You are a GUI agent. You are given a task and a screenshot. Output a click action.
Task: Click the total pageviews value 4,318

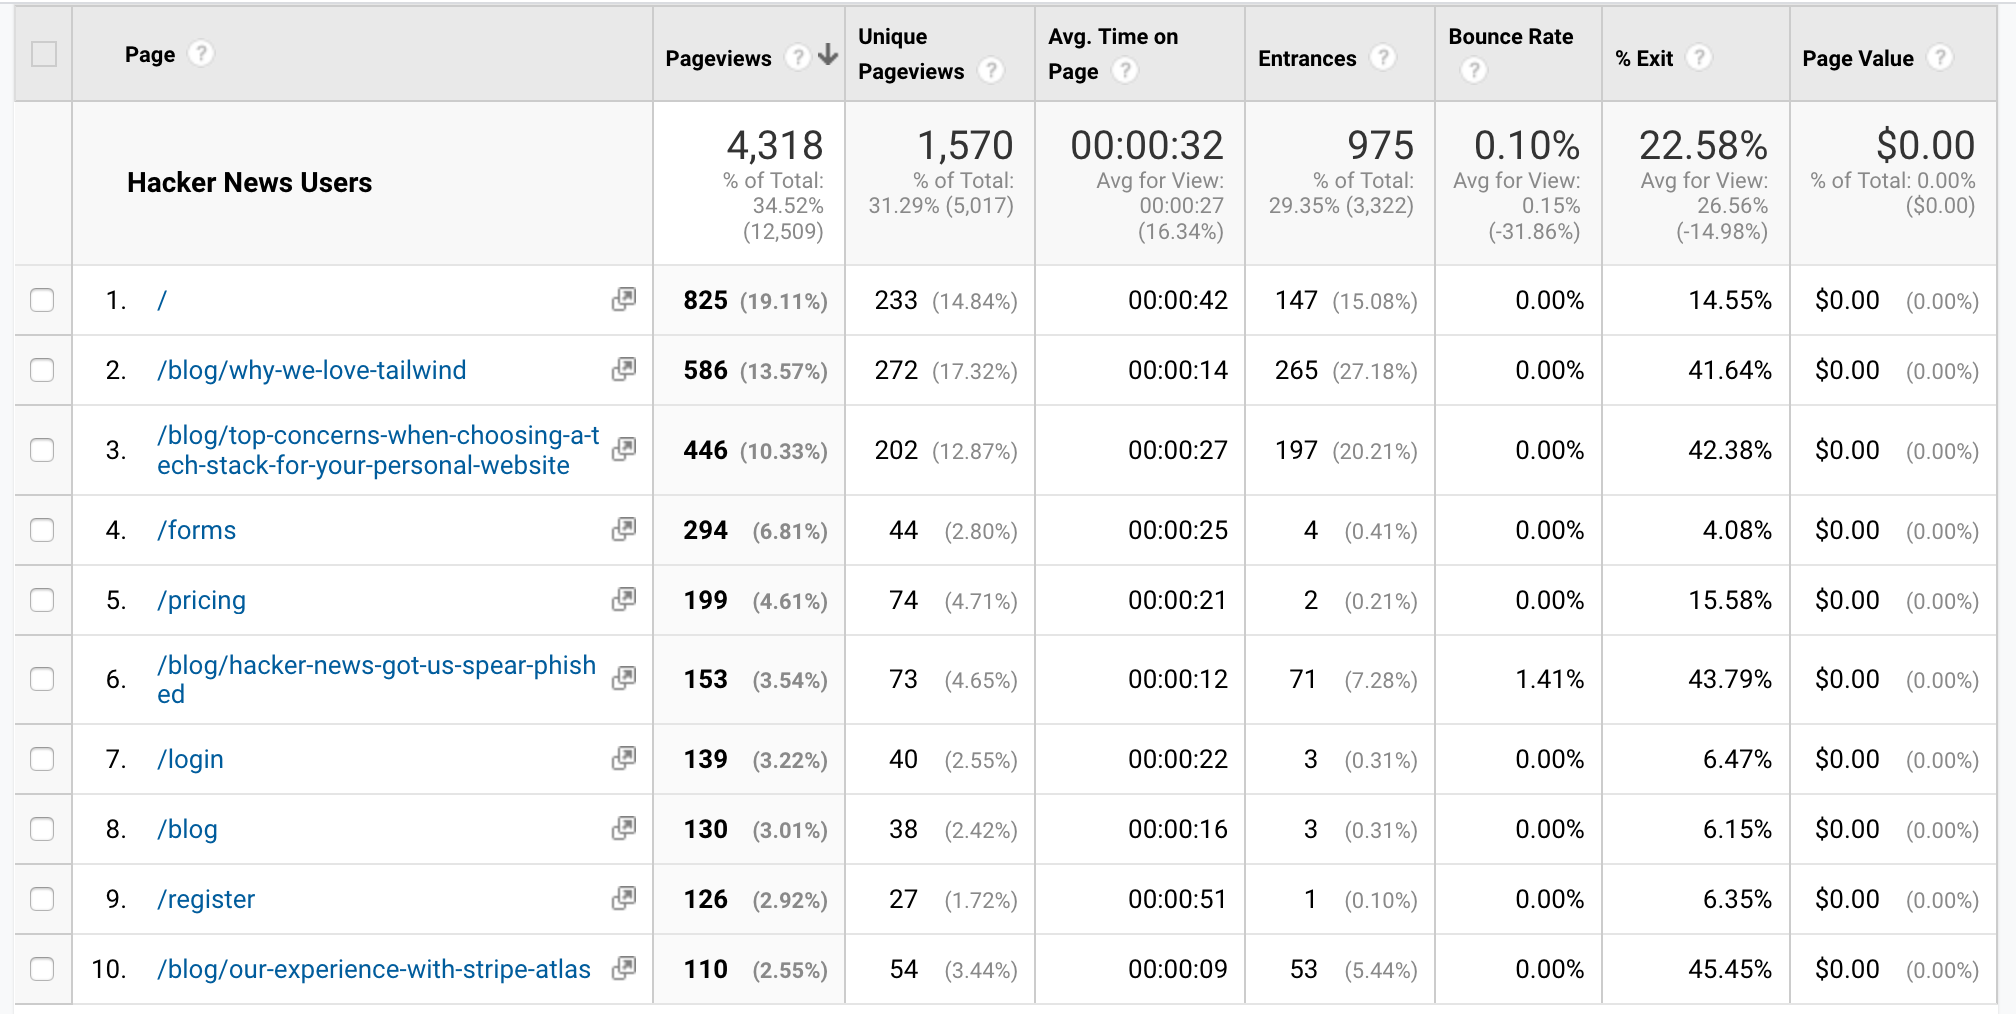click(x=775, y=145)
